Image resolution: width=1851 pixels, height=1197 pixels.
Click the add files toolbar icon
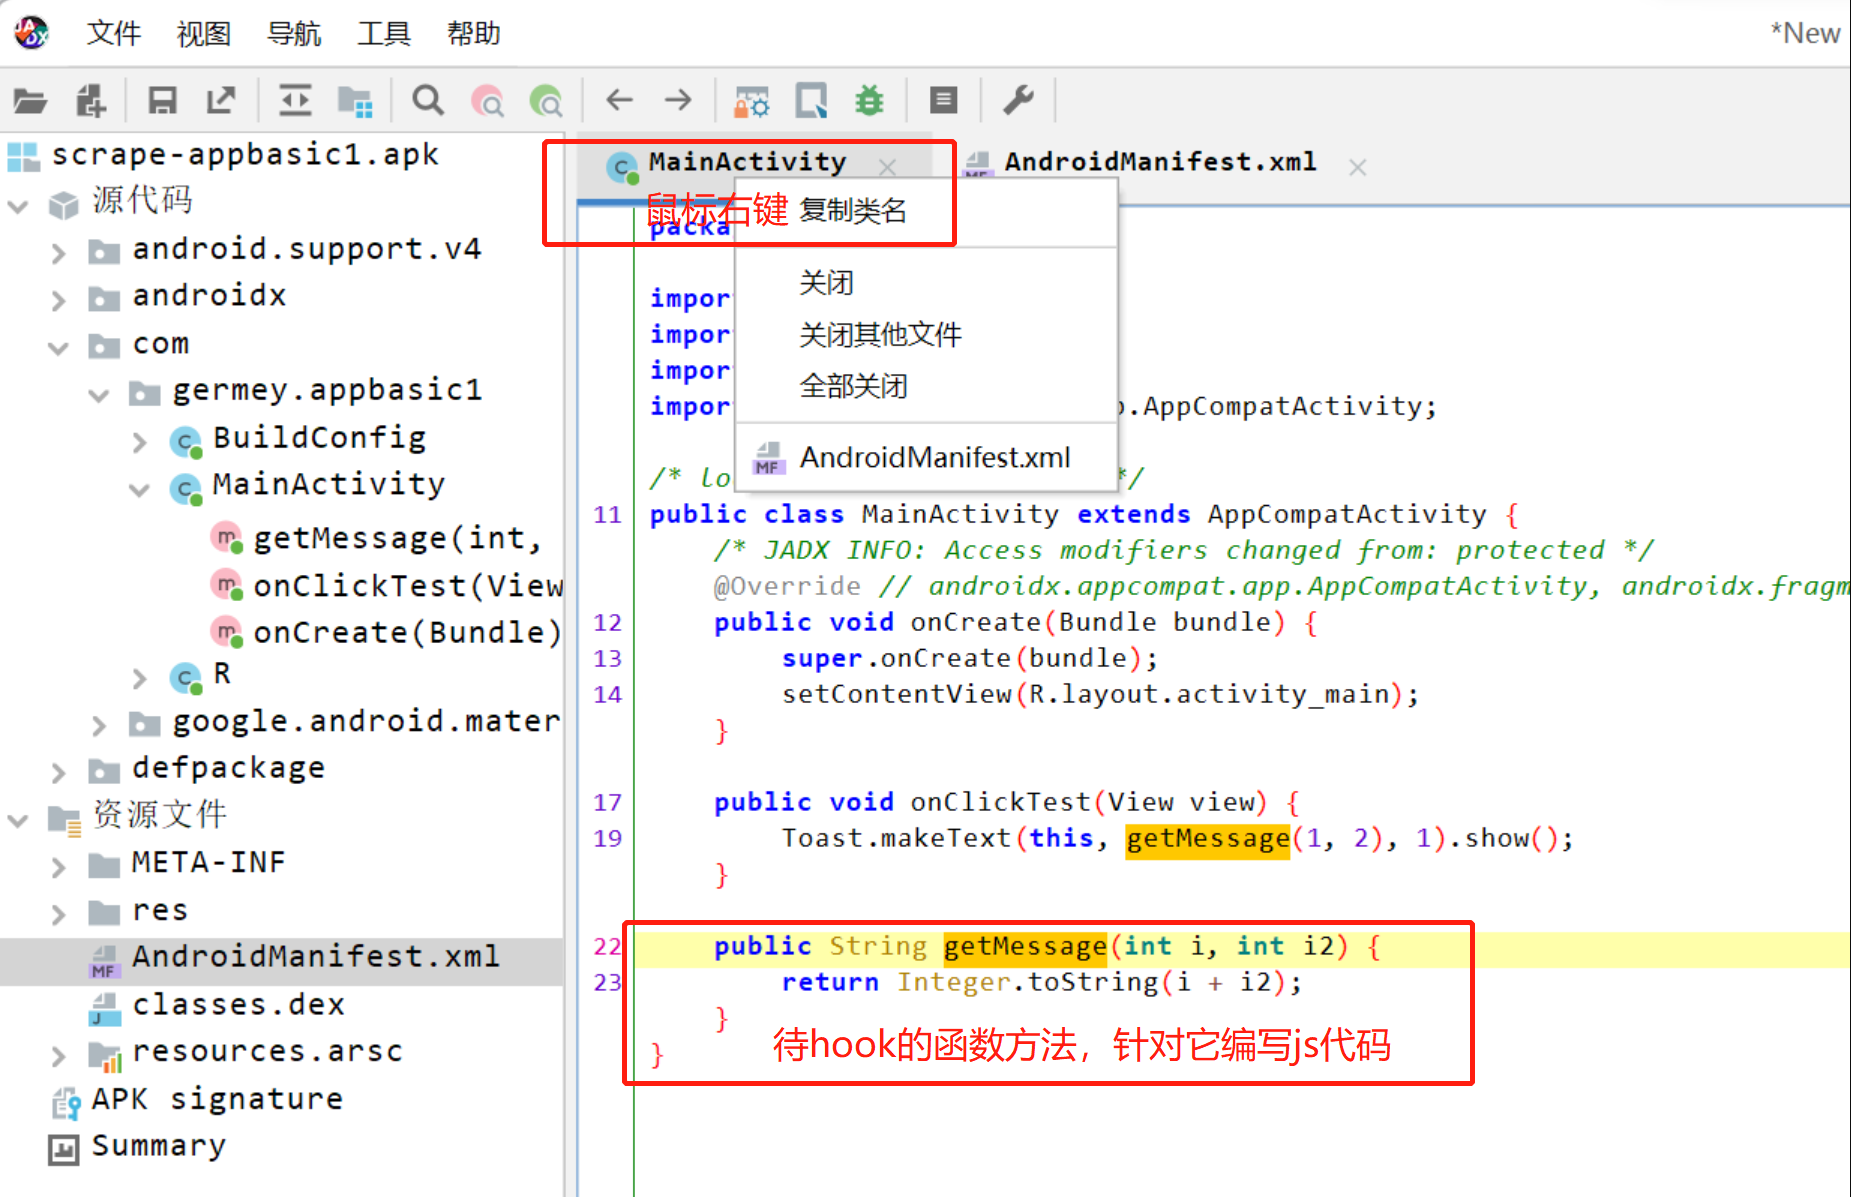[x=91, y=100]
